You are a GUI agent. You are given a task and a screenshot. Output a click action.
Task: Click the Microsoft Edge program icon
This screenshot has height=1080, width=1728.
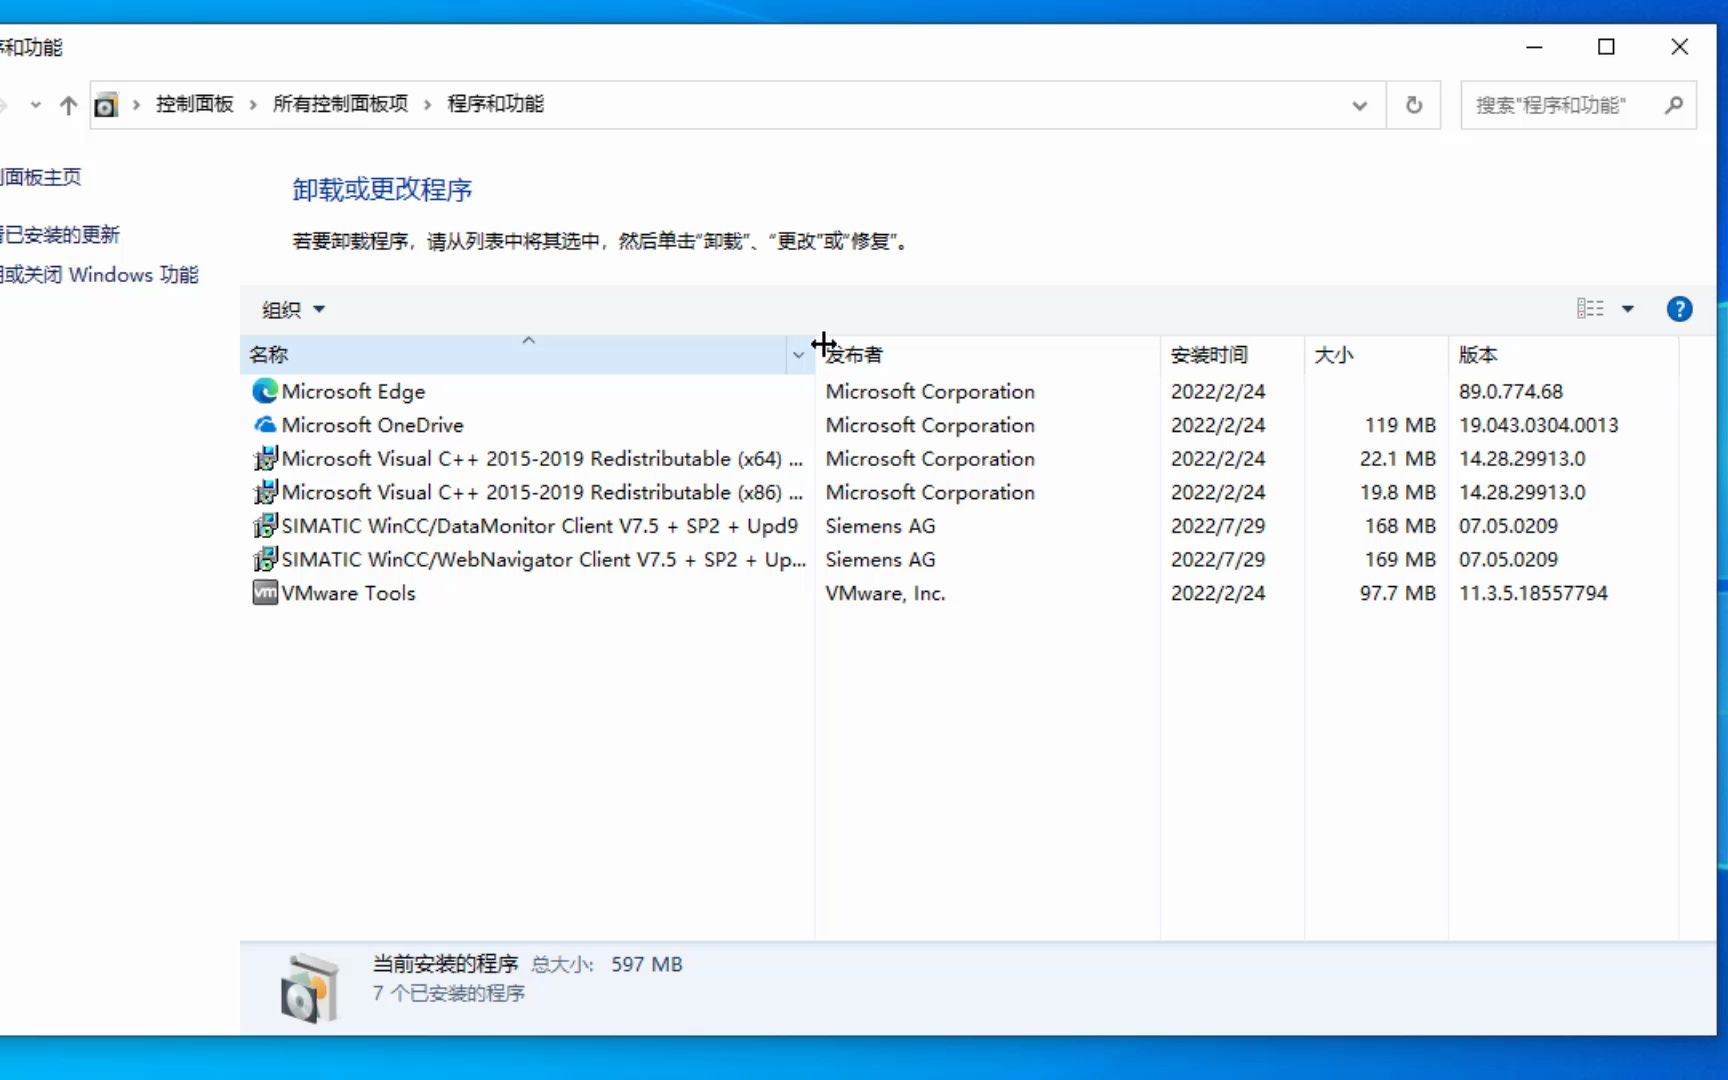(265, 391)
